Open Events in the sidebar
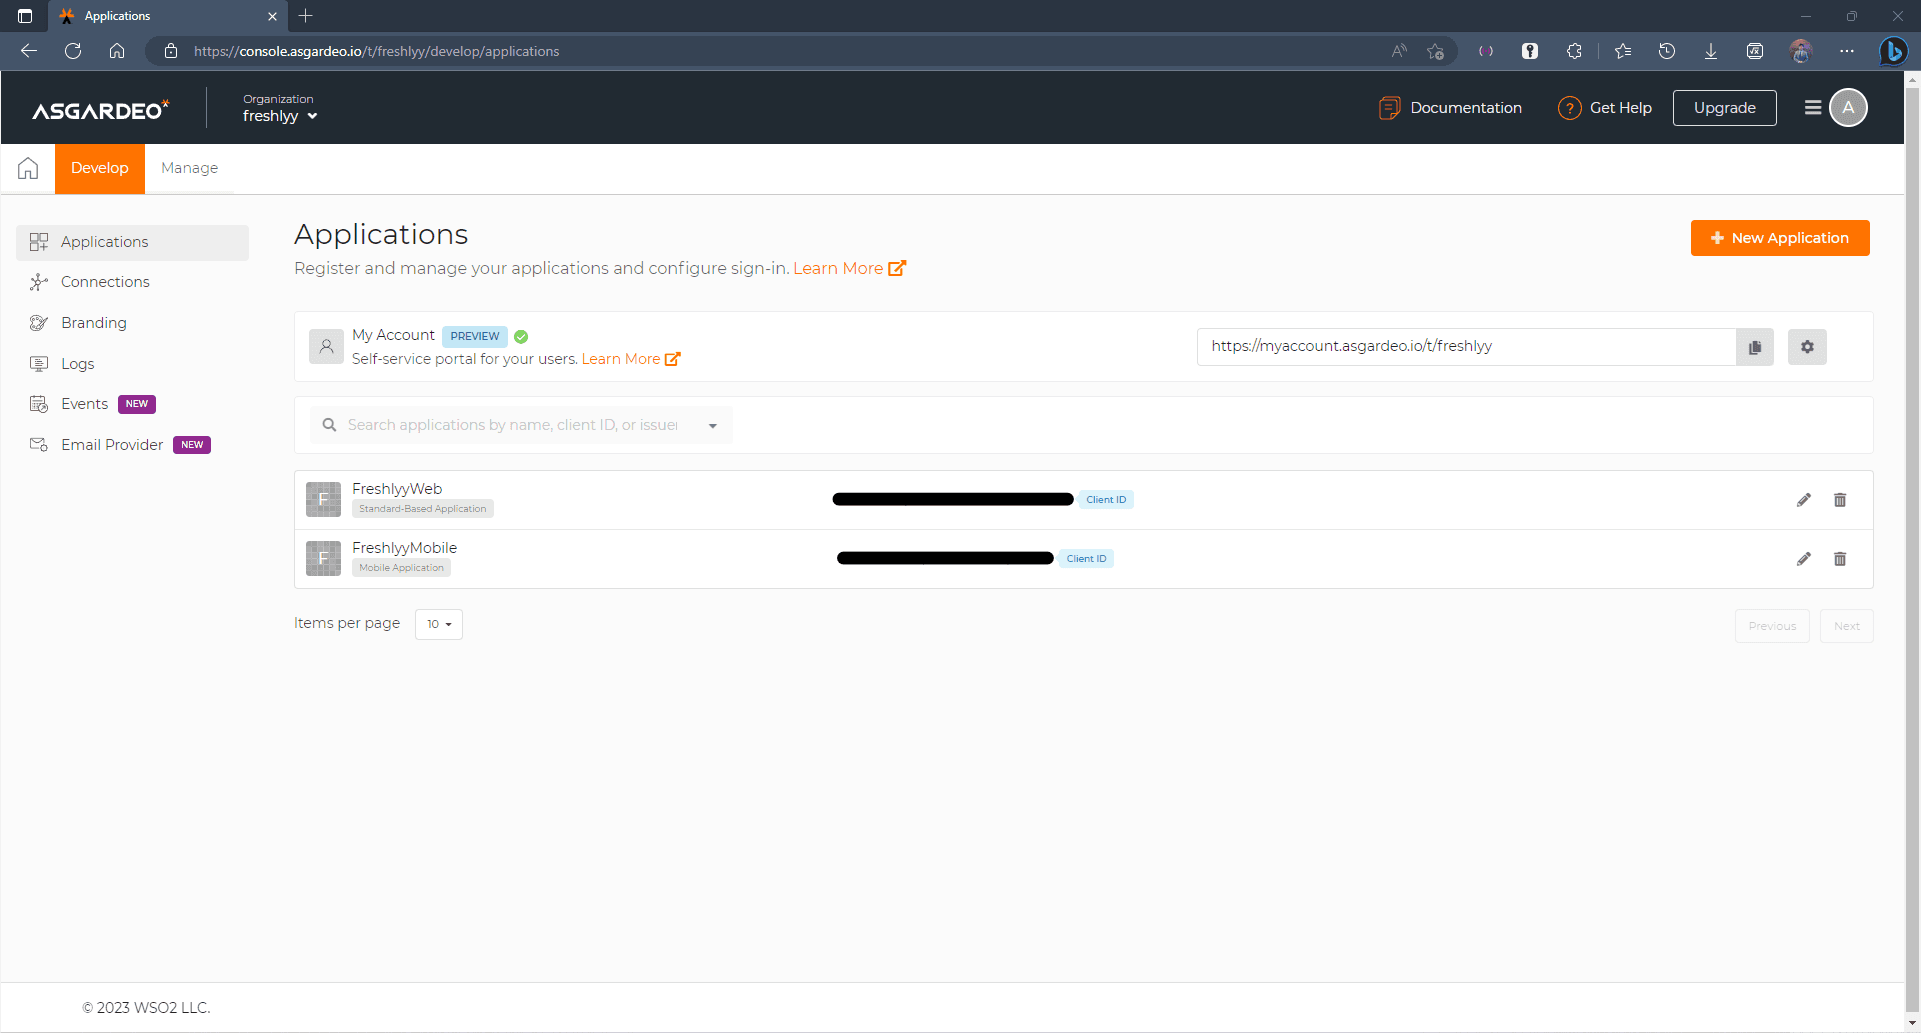Viewport: 1921px width, 1033px height. [x=132, y=404]
